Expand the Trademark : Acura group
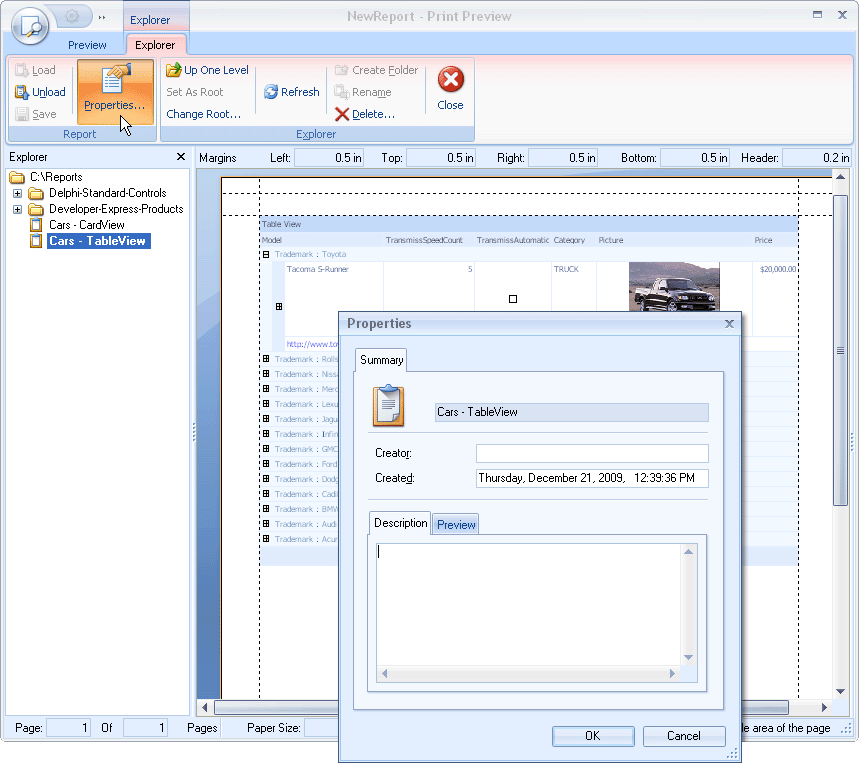The height and width of the screenshot is (763, 859). [266, 538]
